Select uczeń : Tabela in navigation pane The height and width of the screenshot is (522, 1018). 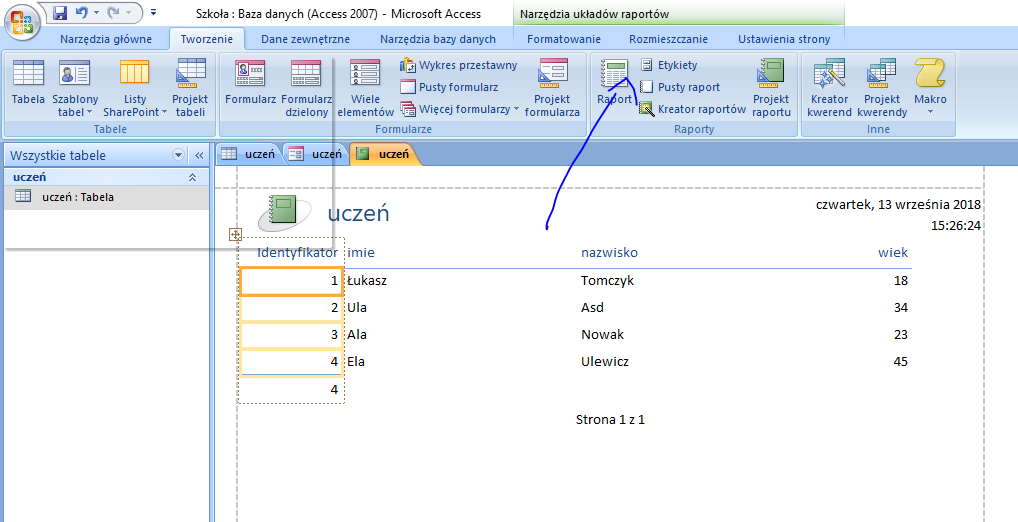(78, 197)
